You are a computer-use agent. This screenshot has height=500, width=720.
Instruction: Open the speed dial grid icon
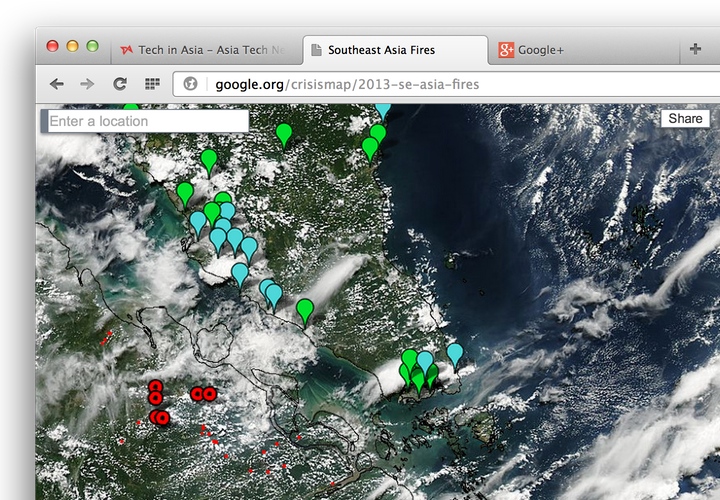152,84
